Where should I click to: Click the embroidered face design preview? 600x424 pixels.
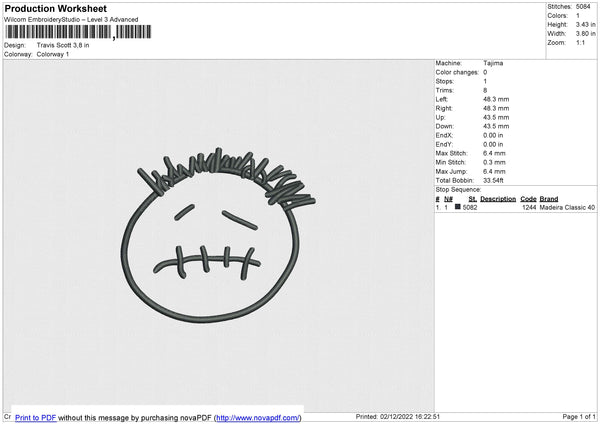pos(218,235)
